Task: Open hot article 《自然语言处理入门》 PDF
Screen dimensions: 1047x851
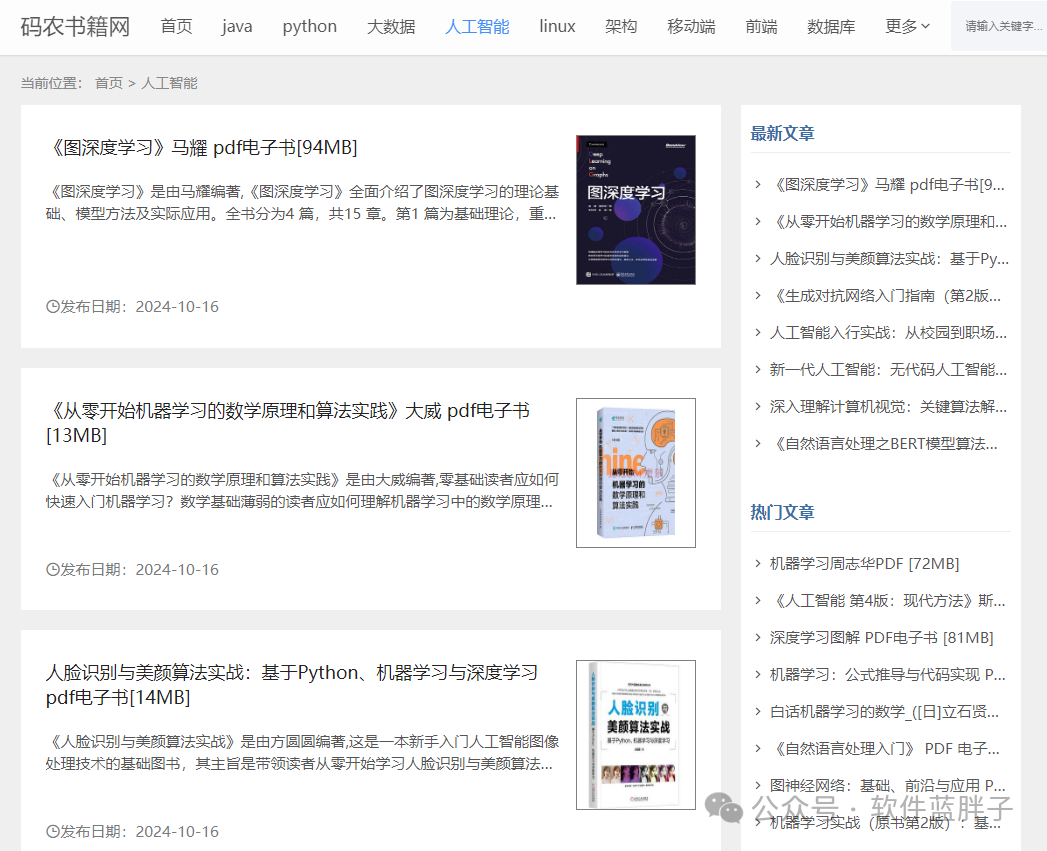Action: coord(885,749)
